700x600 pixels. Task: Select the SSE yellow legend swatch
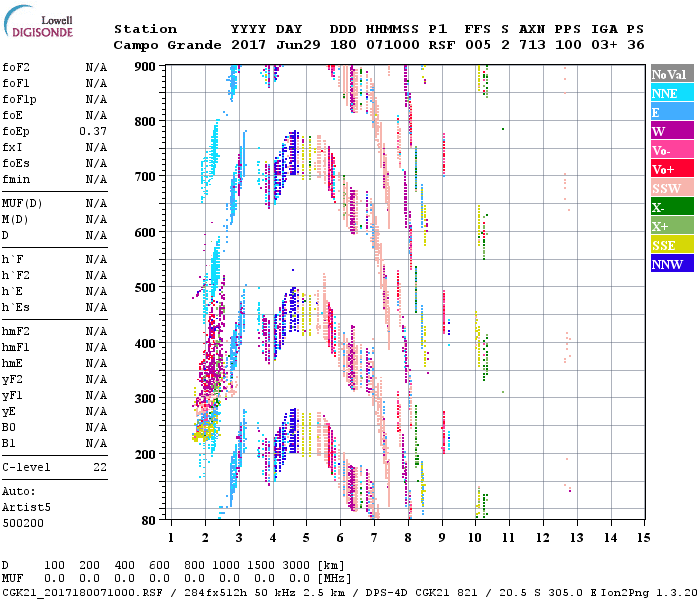(672, 245)
